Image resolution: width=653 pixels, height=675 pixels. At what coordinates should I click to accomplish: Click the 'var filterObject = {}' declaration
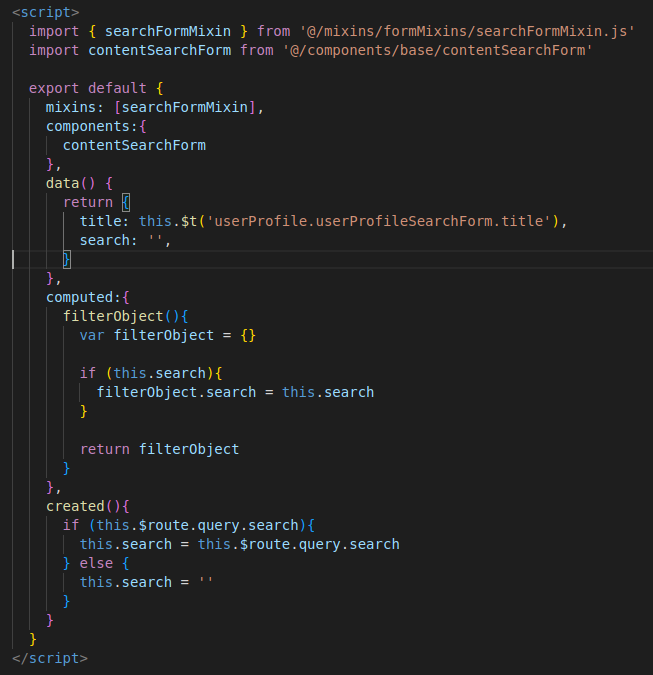tap(167, 335)
